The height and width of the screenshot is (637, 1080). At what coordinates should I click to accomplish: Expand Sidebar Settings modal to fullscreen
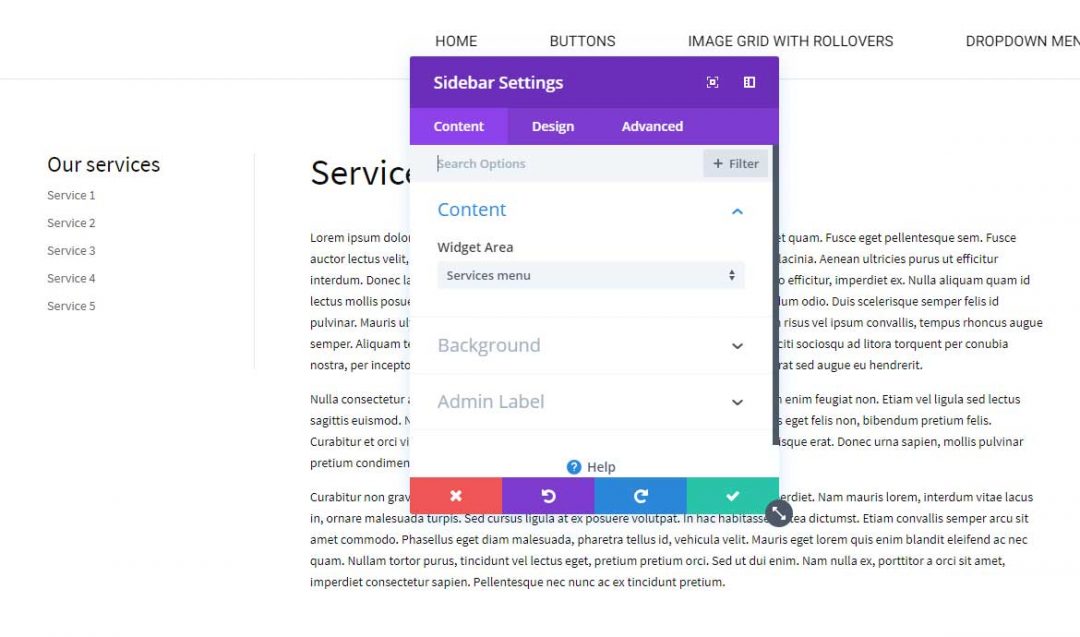tap(712, 83)
